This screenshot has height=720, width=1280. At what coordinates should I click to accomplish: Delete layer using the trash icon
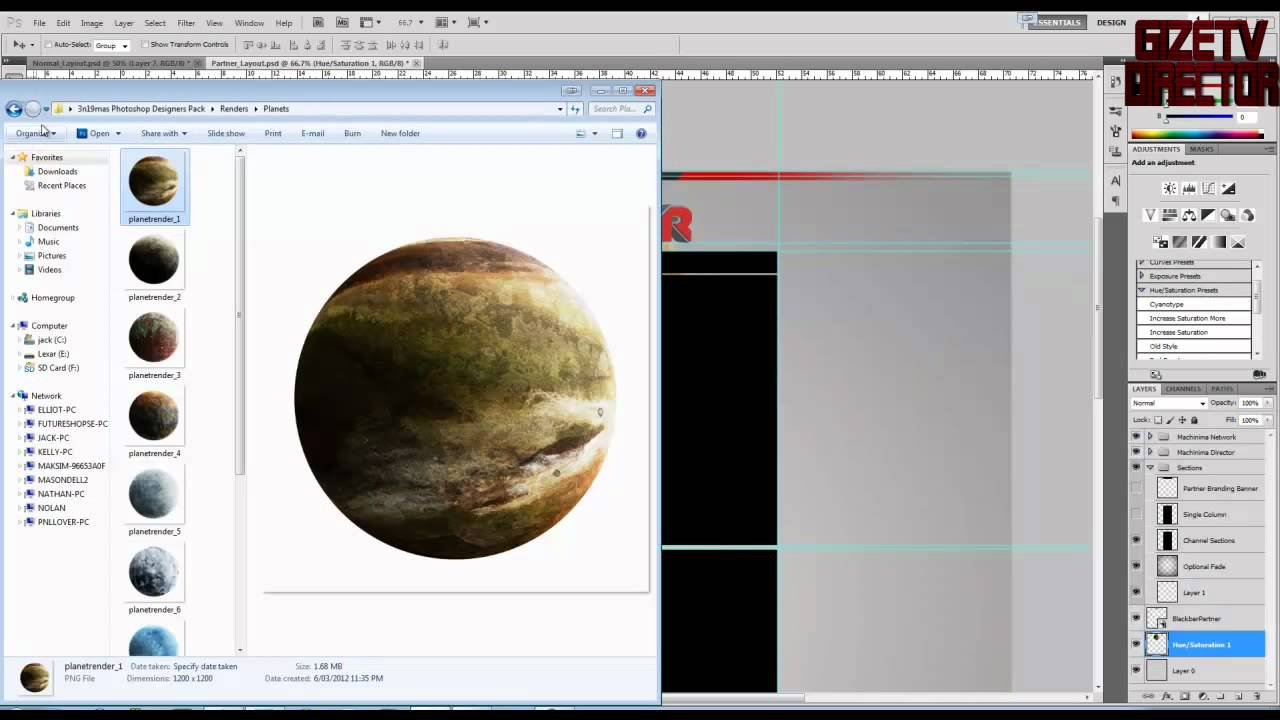1256,696
